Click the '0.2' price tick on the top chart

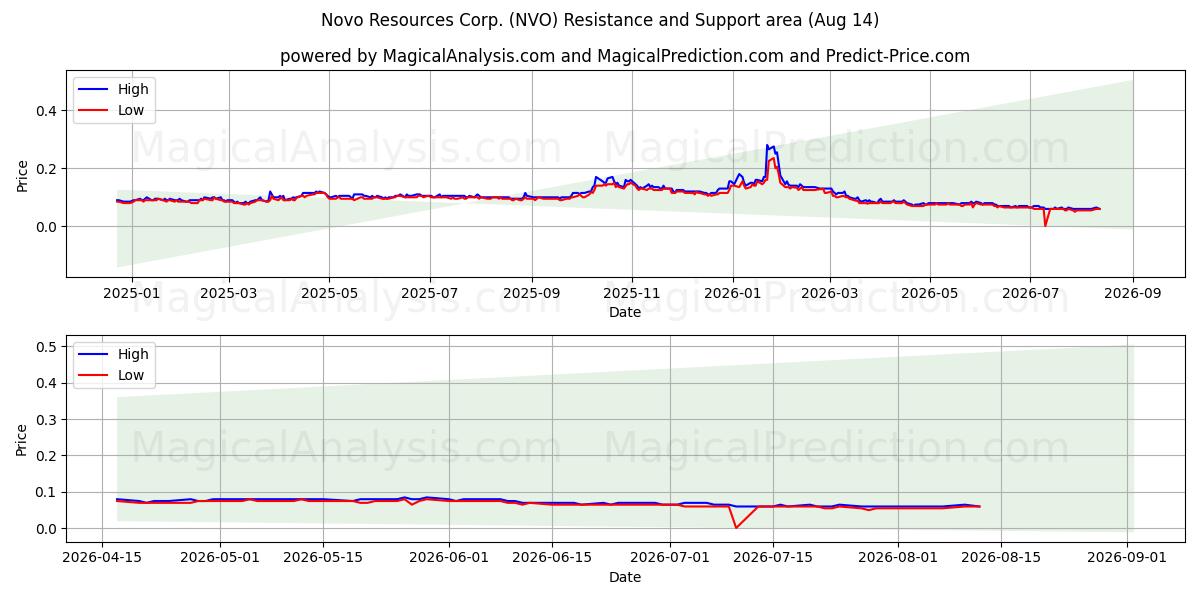[49, 169]
